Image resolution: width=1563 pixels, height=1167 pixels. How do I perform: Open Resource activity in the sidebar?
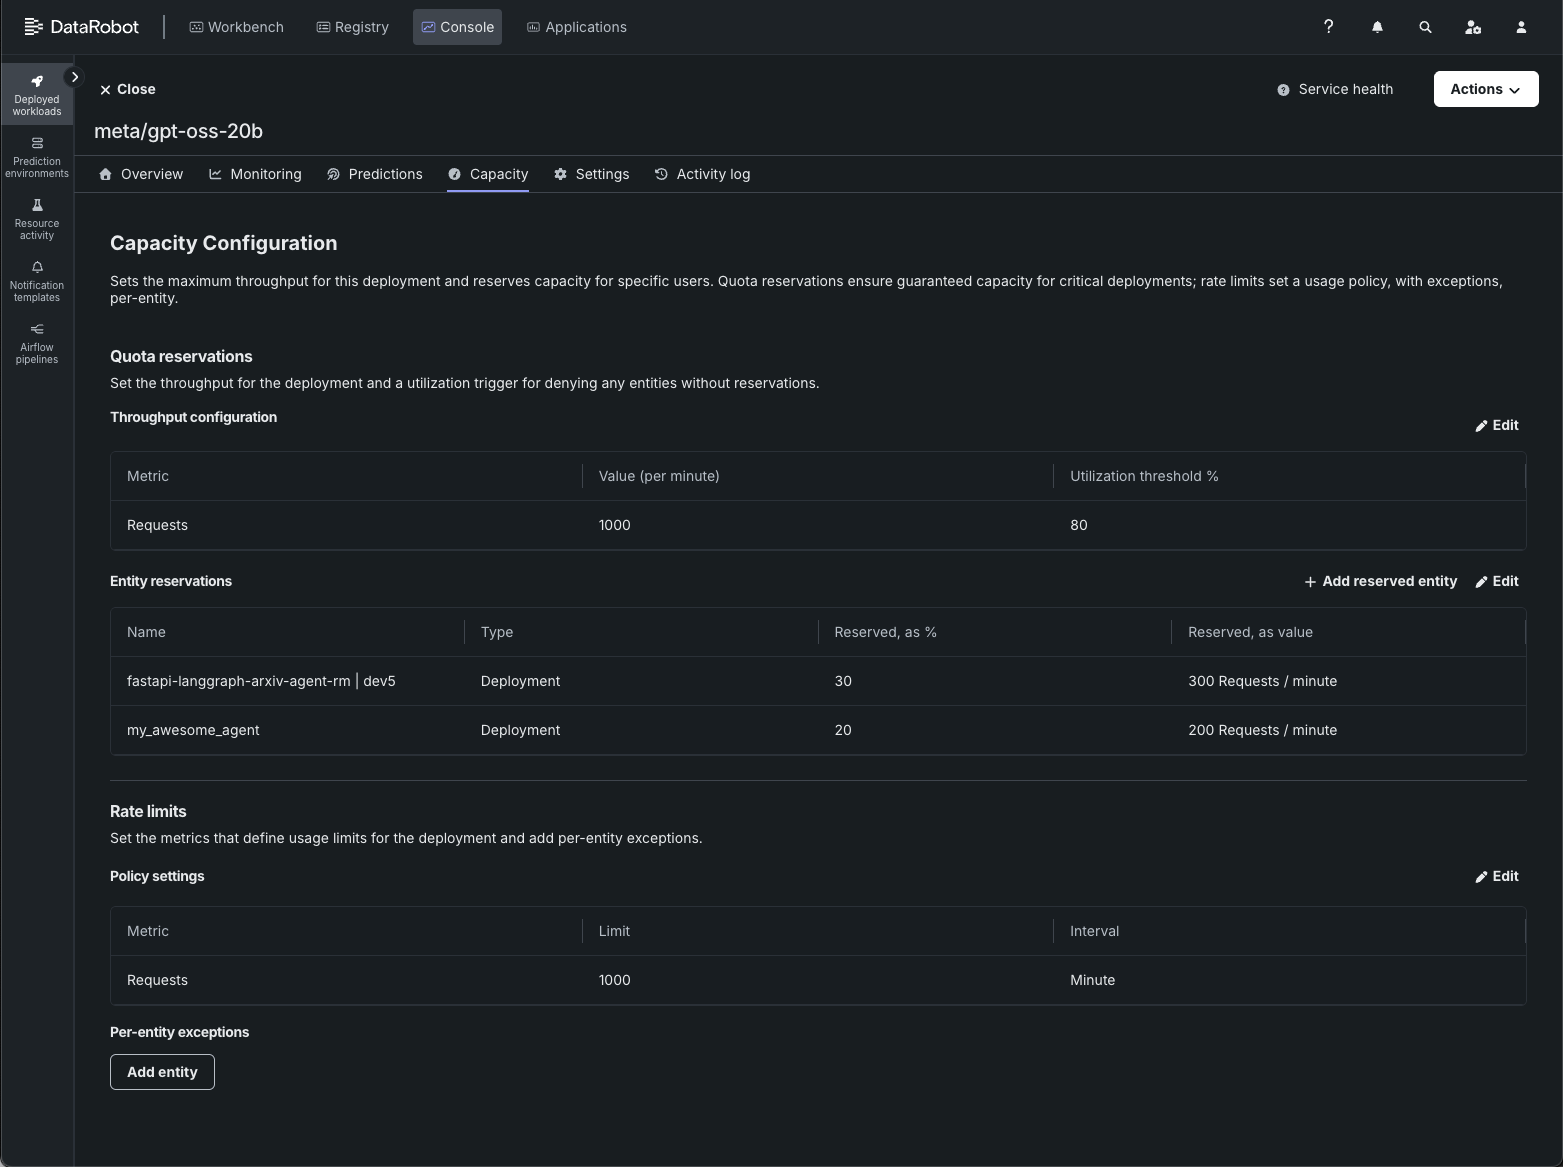tap(37, 219)
